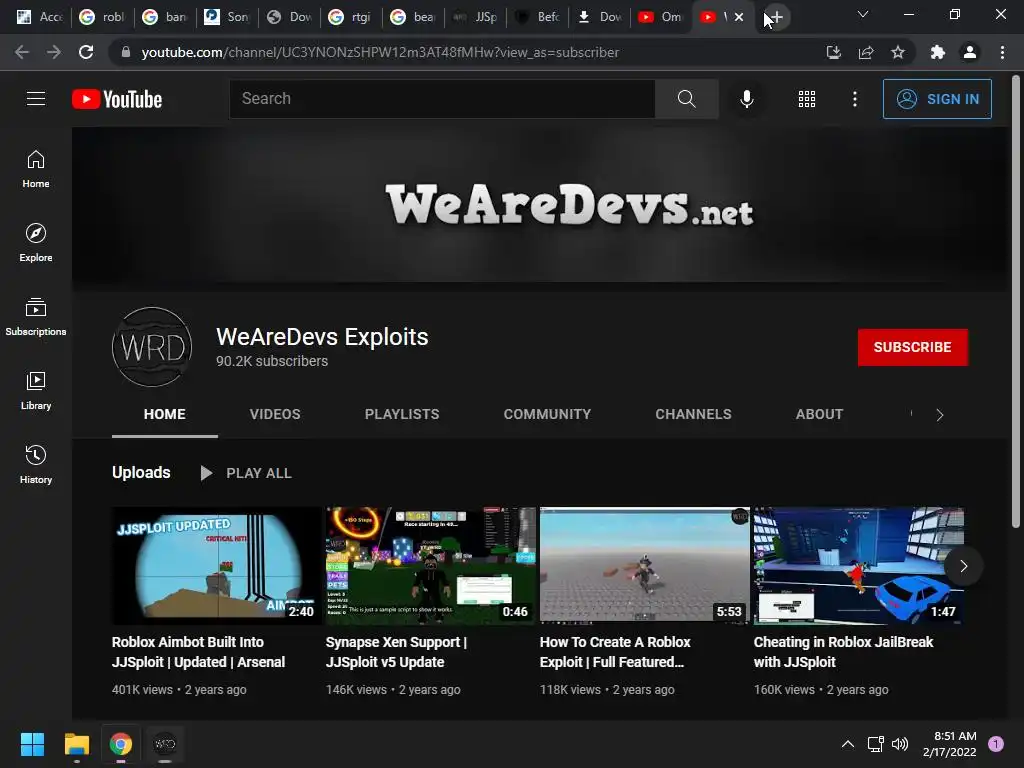
Task: Show next uploads with the carousel arrow
Action: (x=963, y=566)
